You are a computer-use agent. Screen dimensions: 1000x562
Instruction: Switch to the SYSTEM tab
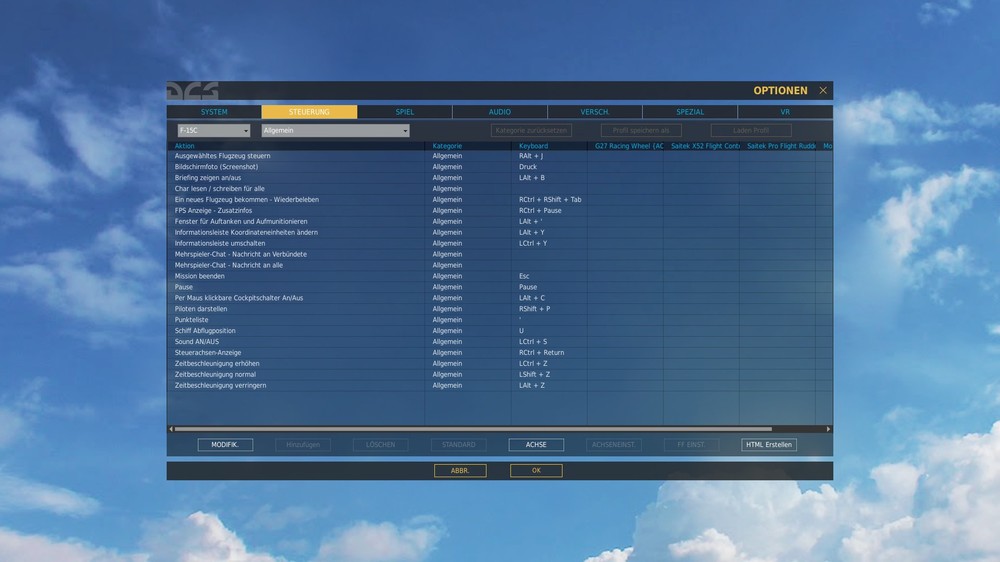pyautogui.click(x=214, y=112)
